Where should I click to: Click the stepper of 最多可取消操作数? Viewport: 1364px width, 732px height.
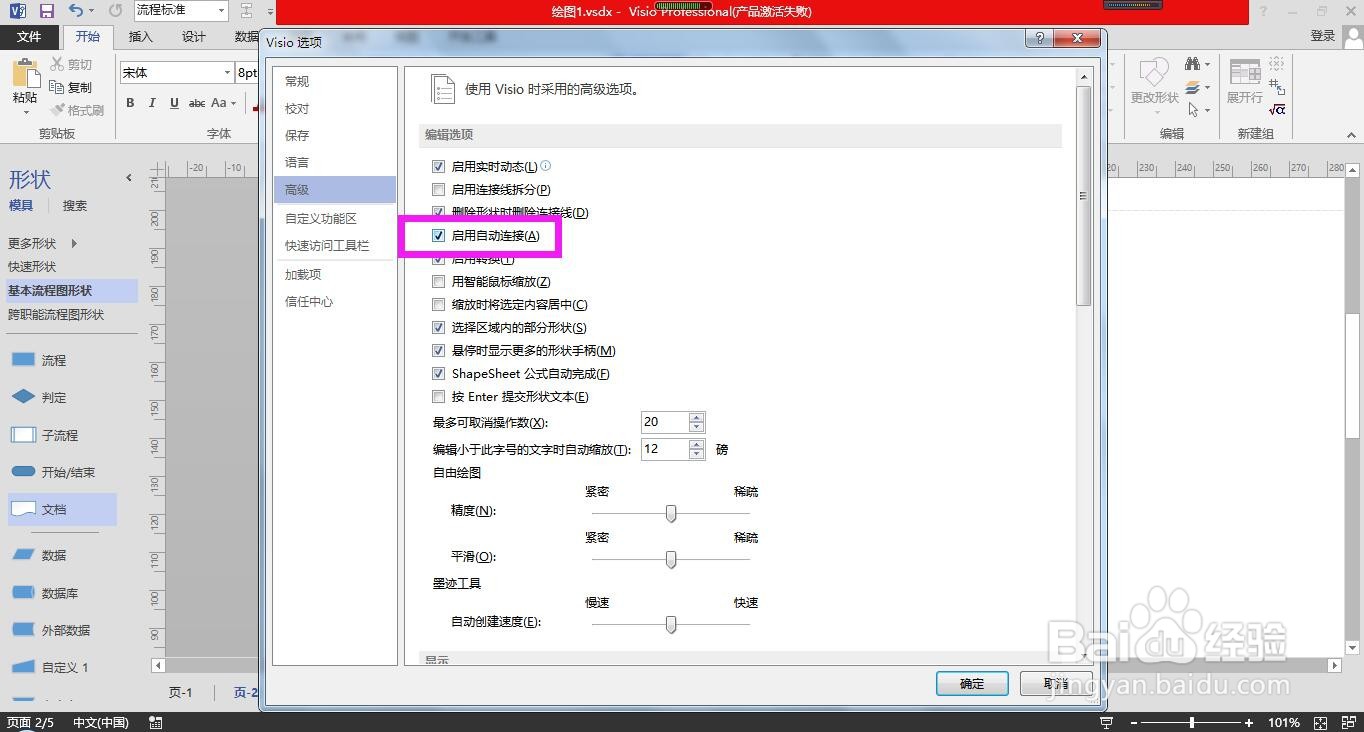(697, 422)
